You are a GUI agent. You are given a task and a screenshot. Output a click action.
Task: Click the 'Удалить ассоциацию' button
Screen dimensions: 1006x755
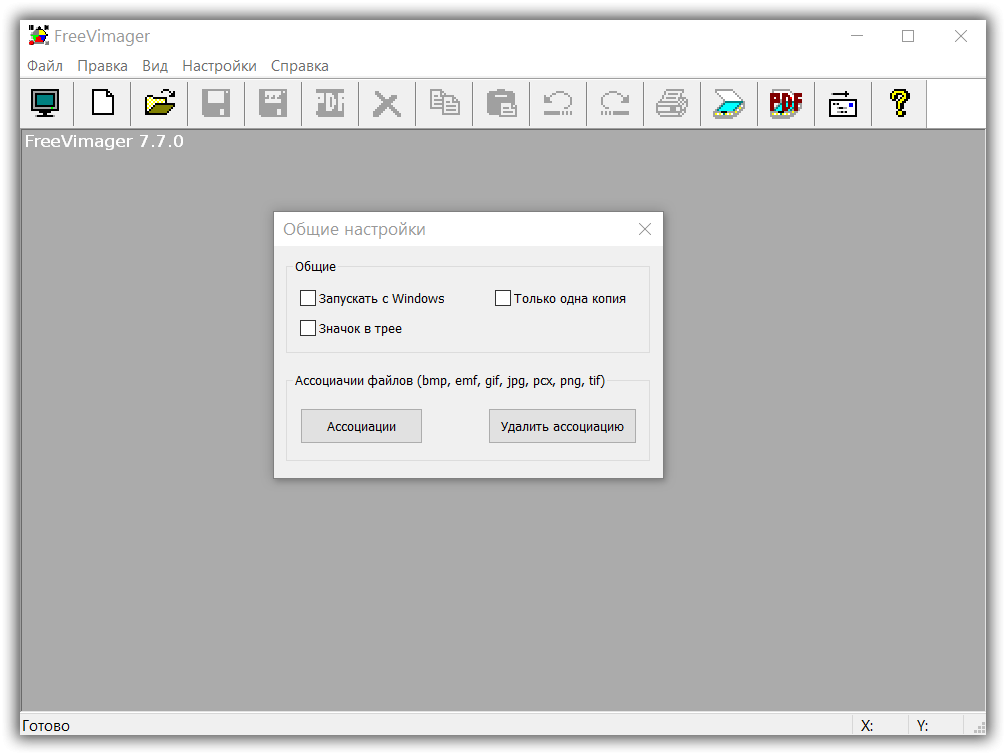[x=562, y=426]
